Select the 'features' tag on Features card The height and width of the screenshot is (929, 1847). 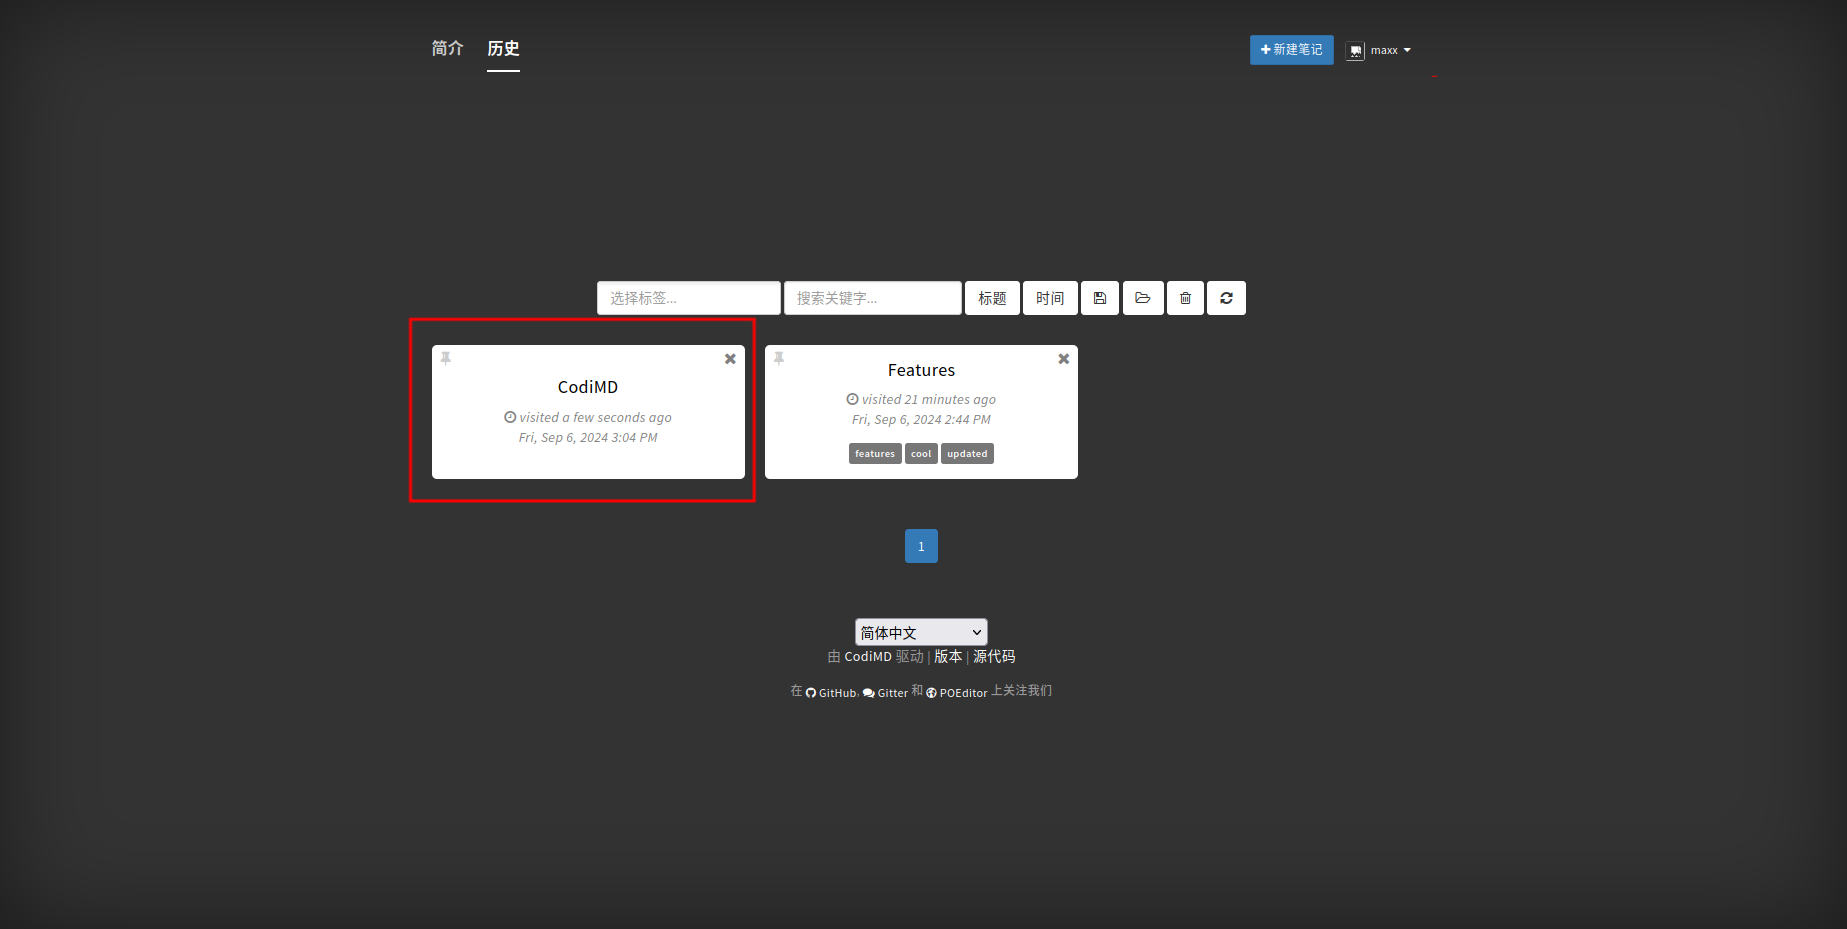(875, 454)
